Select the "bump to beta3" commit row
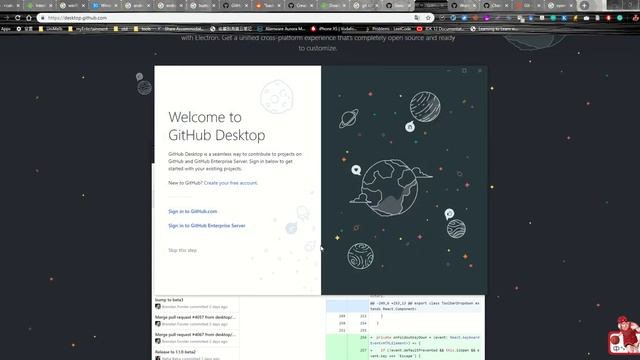This screenshot has height=360, width=640. point(196,303)
